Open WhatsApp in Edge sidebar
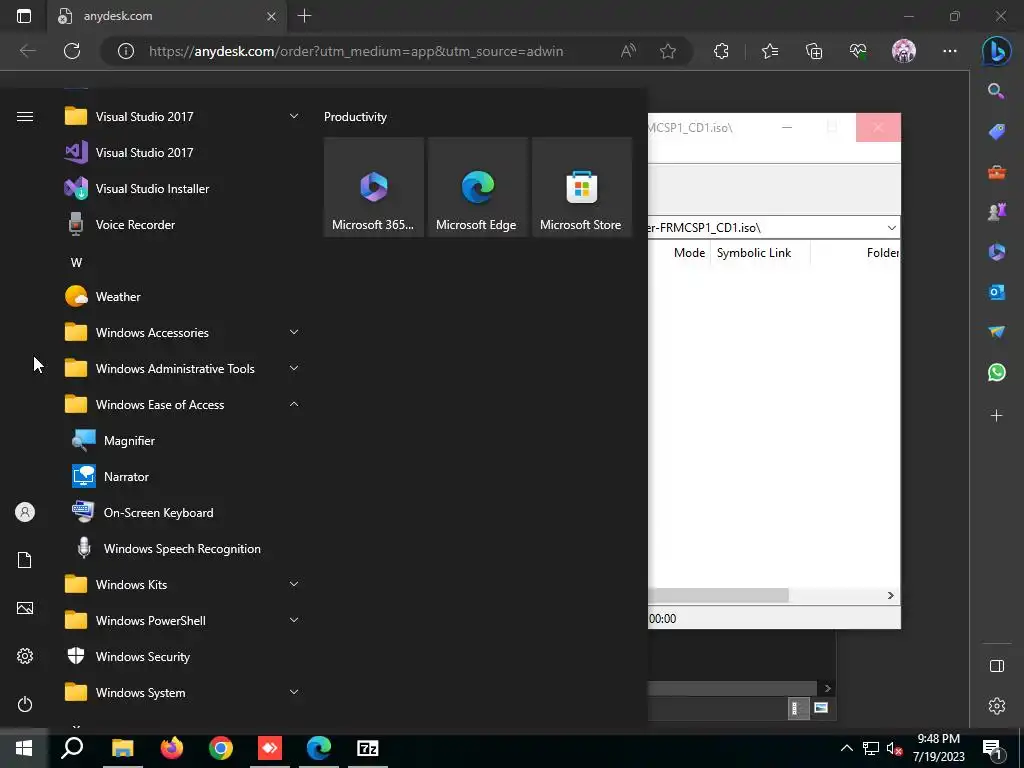Image resolution: width=1024 pixels, height=768 pixels. click(997, 372)
